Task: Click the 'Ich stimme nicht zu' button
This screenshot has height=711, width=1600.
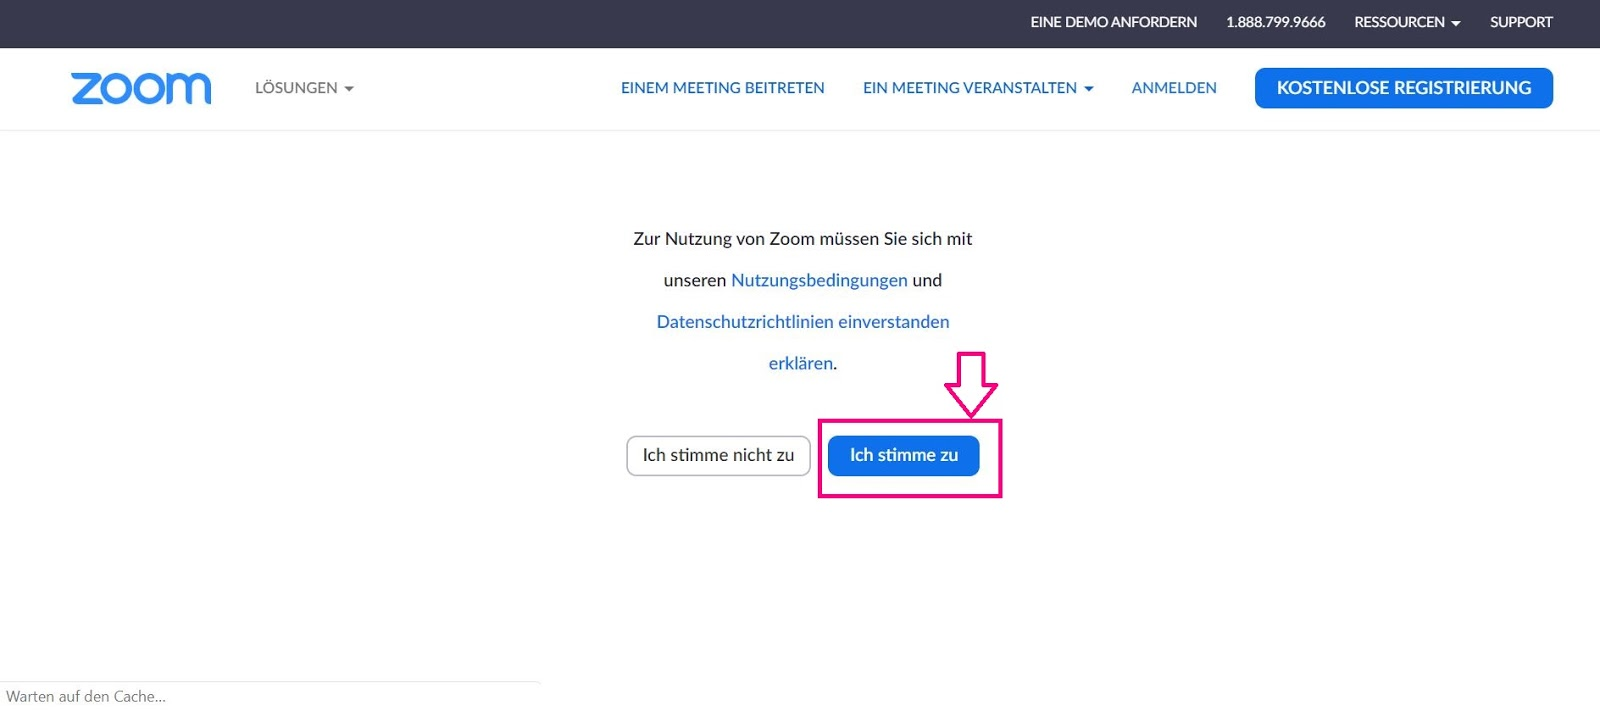Action: click(718, 455)
